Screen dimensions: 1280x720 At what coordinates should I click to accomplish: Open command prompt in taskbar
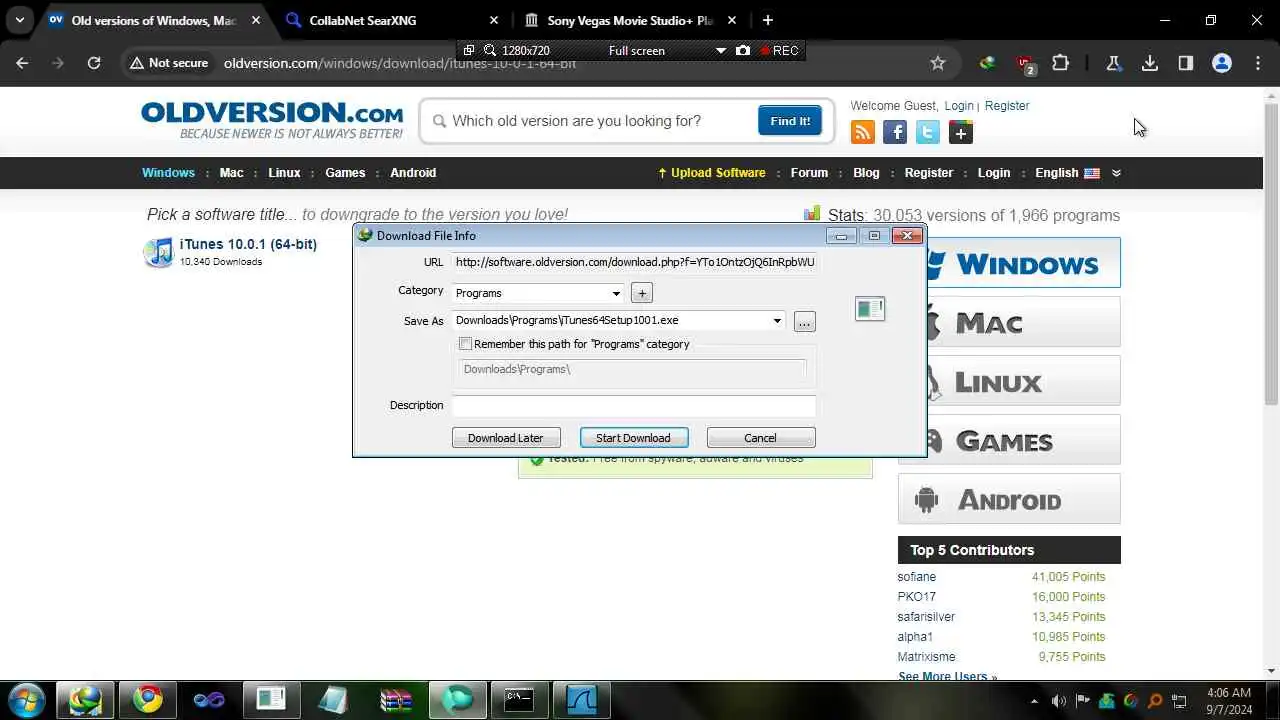pos(519,699)
